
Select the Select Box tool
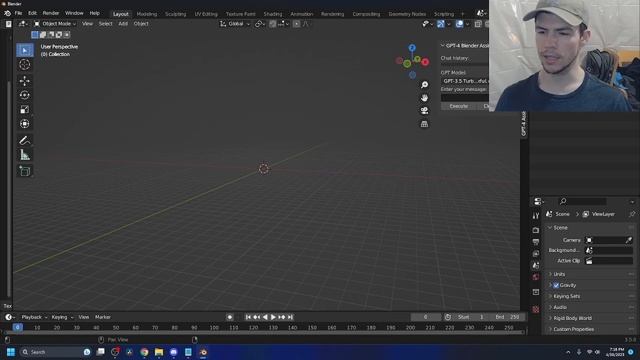pos(25,50)
